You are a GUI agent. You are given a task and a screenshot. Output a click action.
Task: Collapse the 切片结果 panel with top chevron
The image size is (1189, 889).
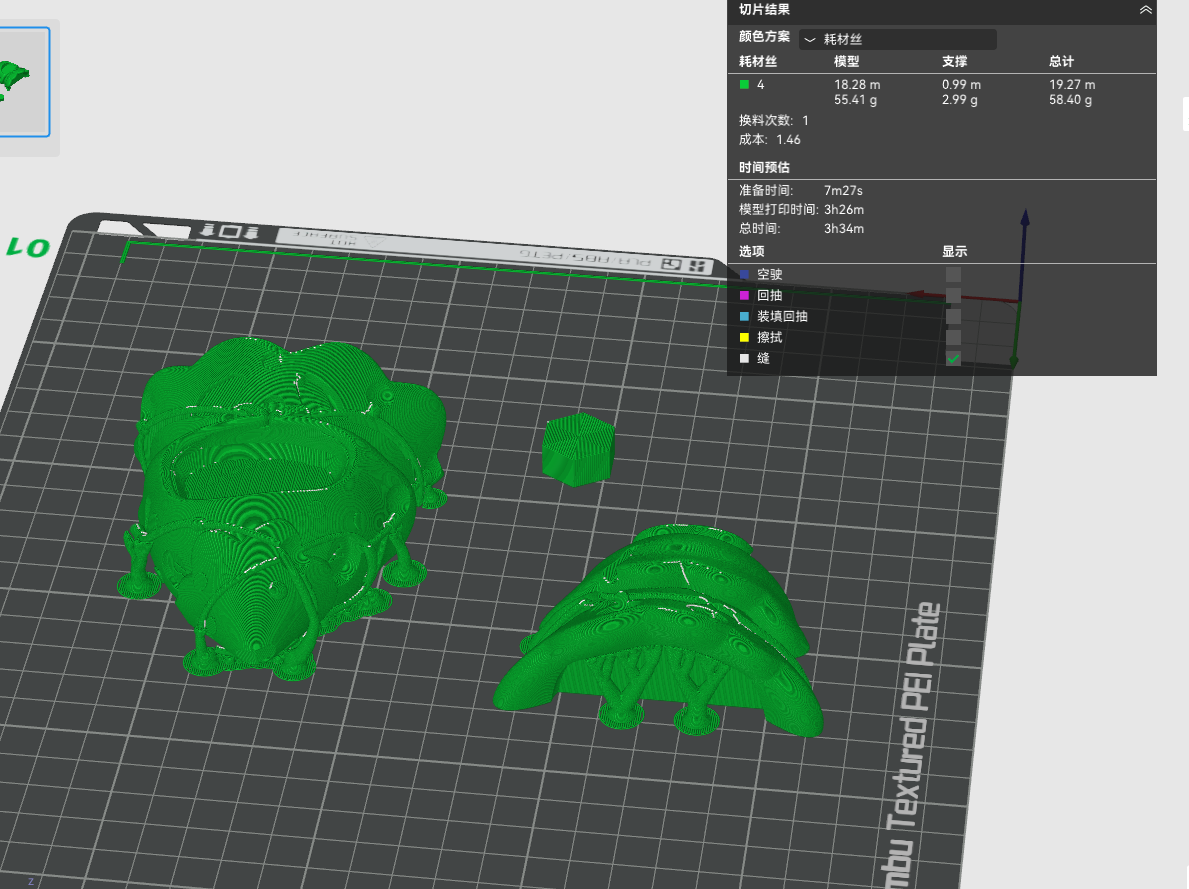point(1145,10)
